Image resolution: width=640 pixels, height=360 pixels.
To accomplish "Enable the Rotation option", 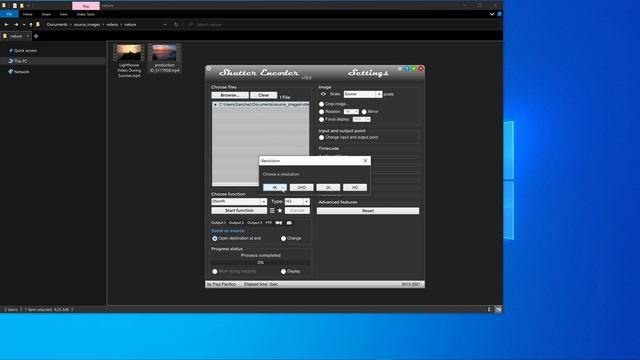I will click(322, 112).
